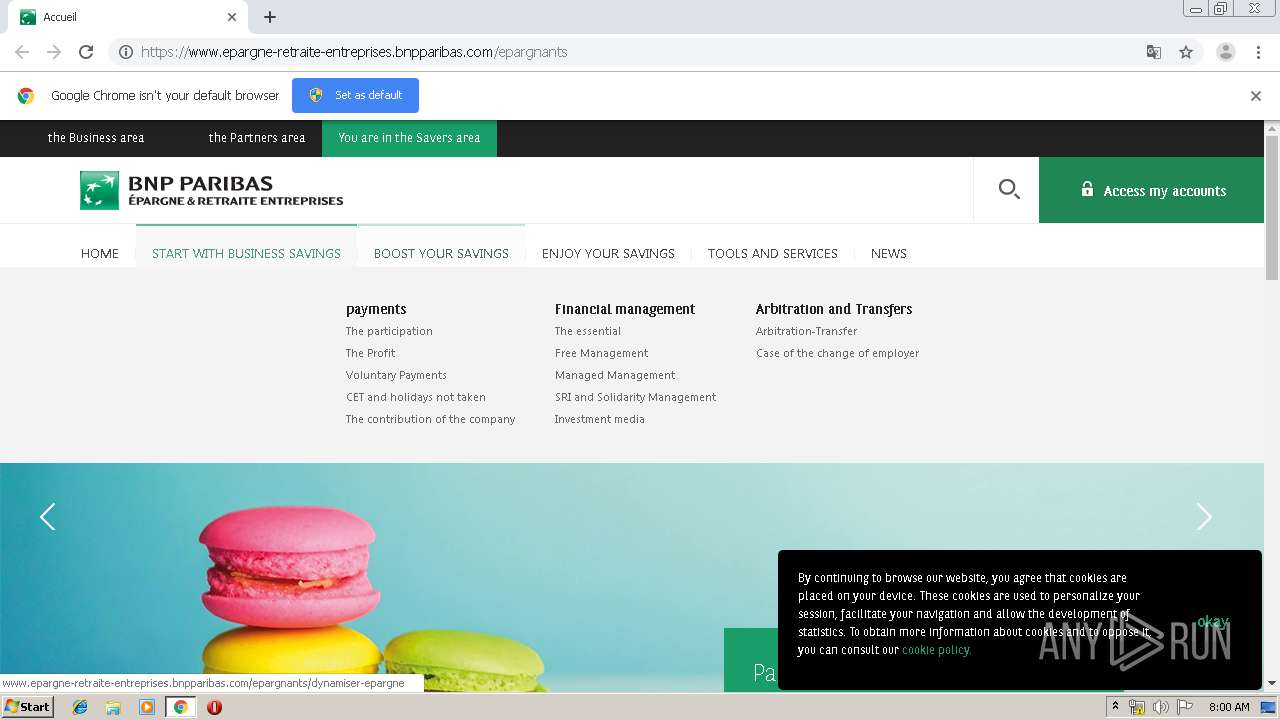
Task: View site information icon in the address bar
Action: coord(126,52)
